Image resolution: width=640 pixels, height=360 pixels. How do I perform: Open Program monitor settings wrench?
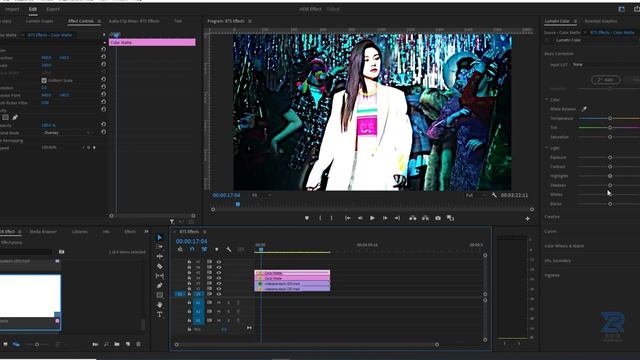coord(494,195)
